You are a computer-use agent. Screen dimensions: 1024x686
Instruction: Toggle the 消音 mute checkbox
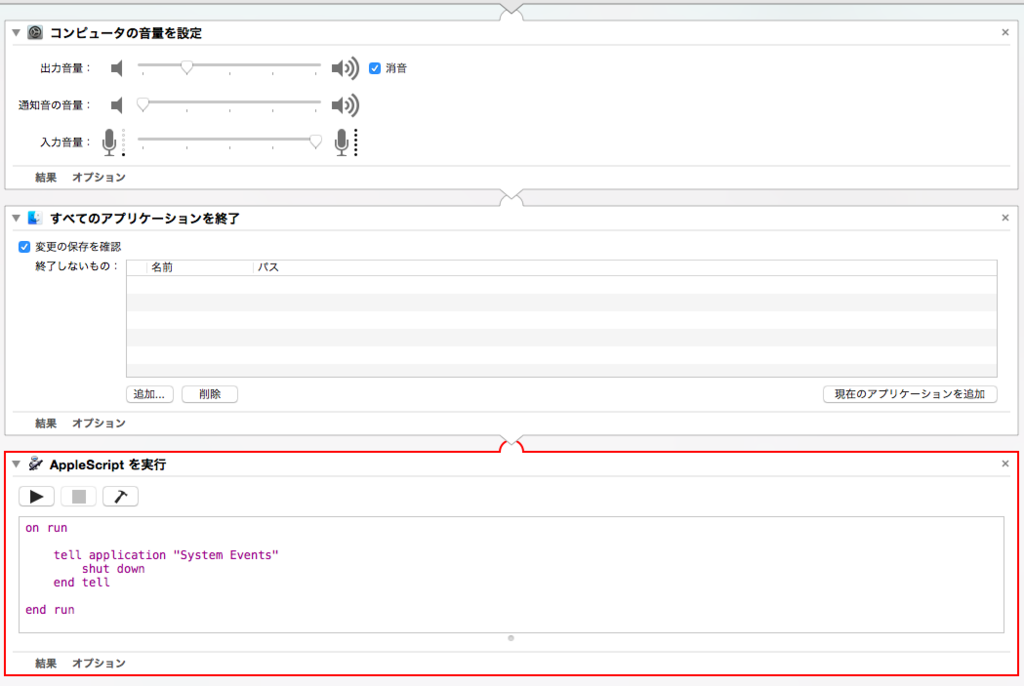tap(375, 68)
